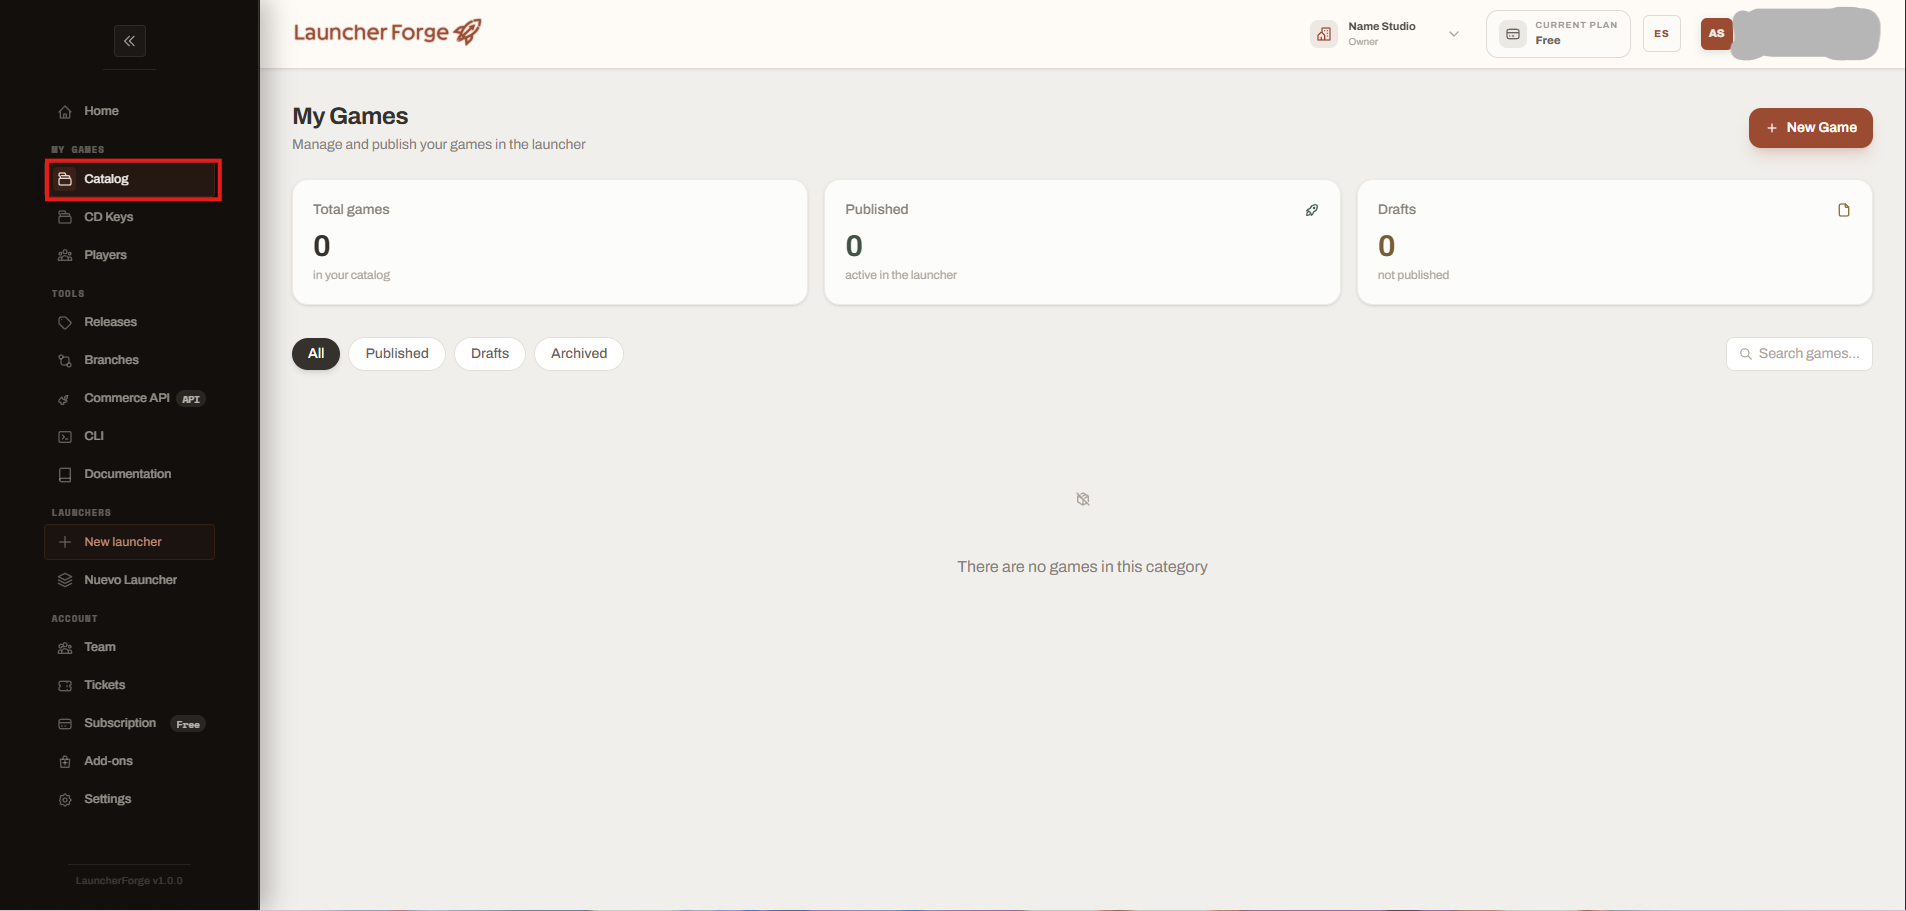The image size is (1906, 911).
Task: Click the plus icon beside New launcher
Action: (65, 542)
